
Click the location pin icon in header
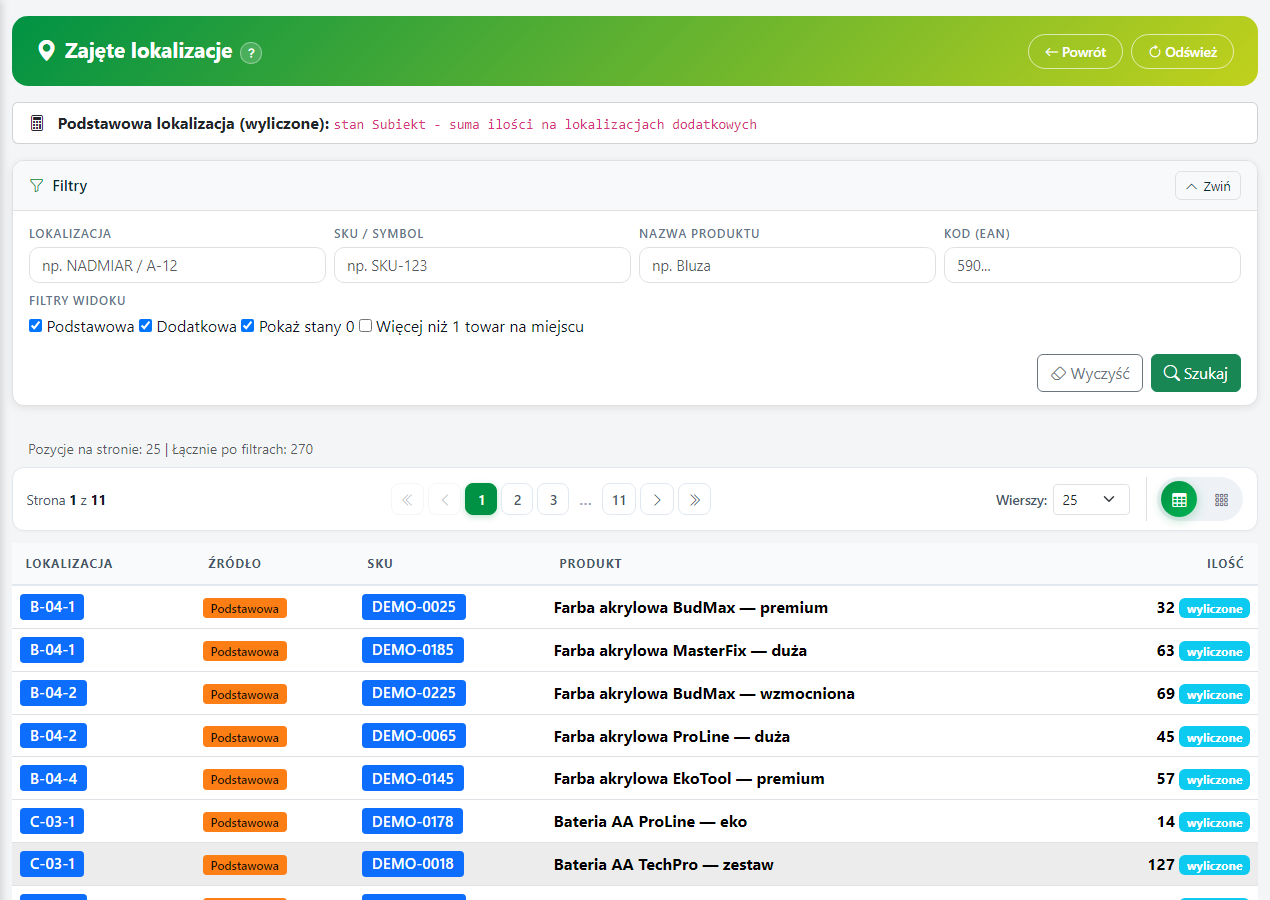[46, 51]
